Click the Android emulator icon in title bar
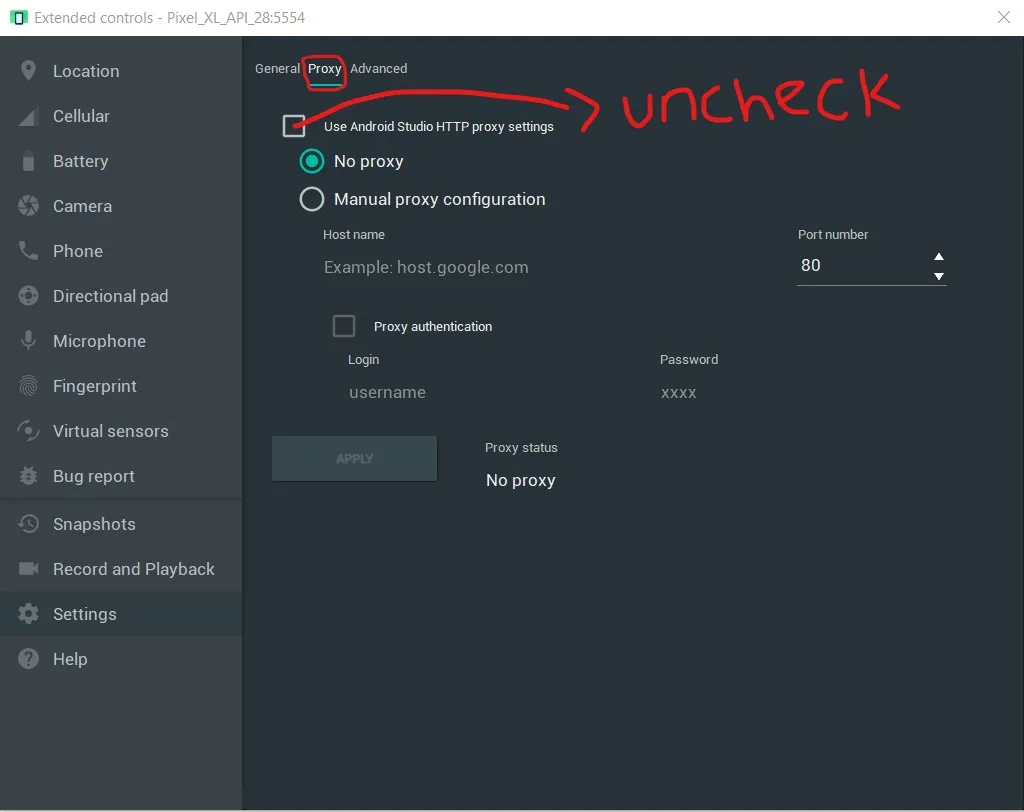 pos(19,18)
